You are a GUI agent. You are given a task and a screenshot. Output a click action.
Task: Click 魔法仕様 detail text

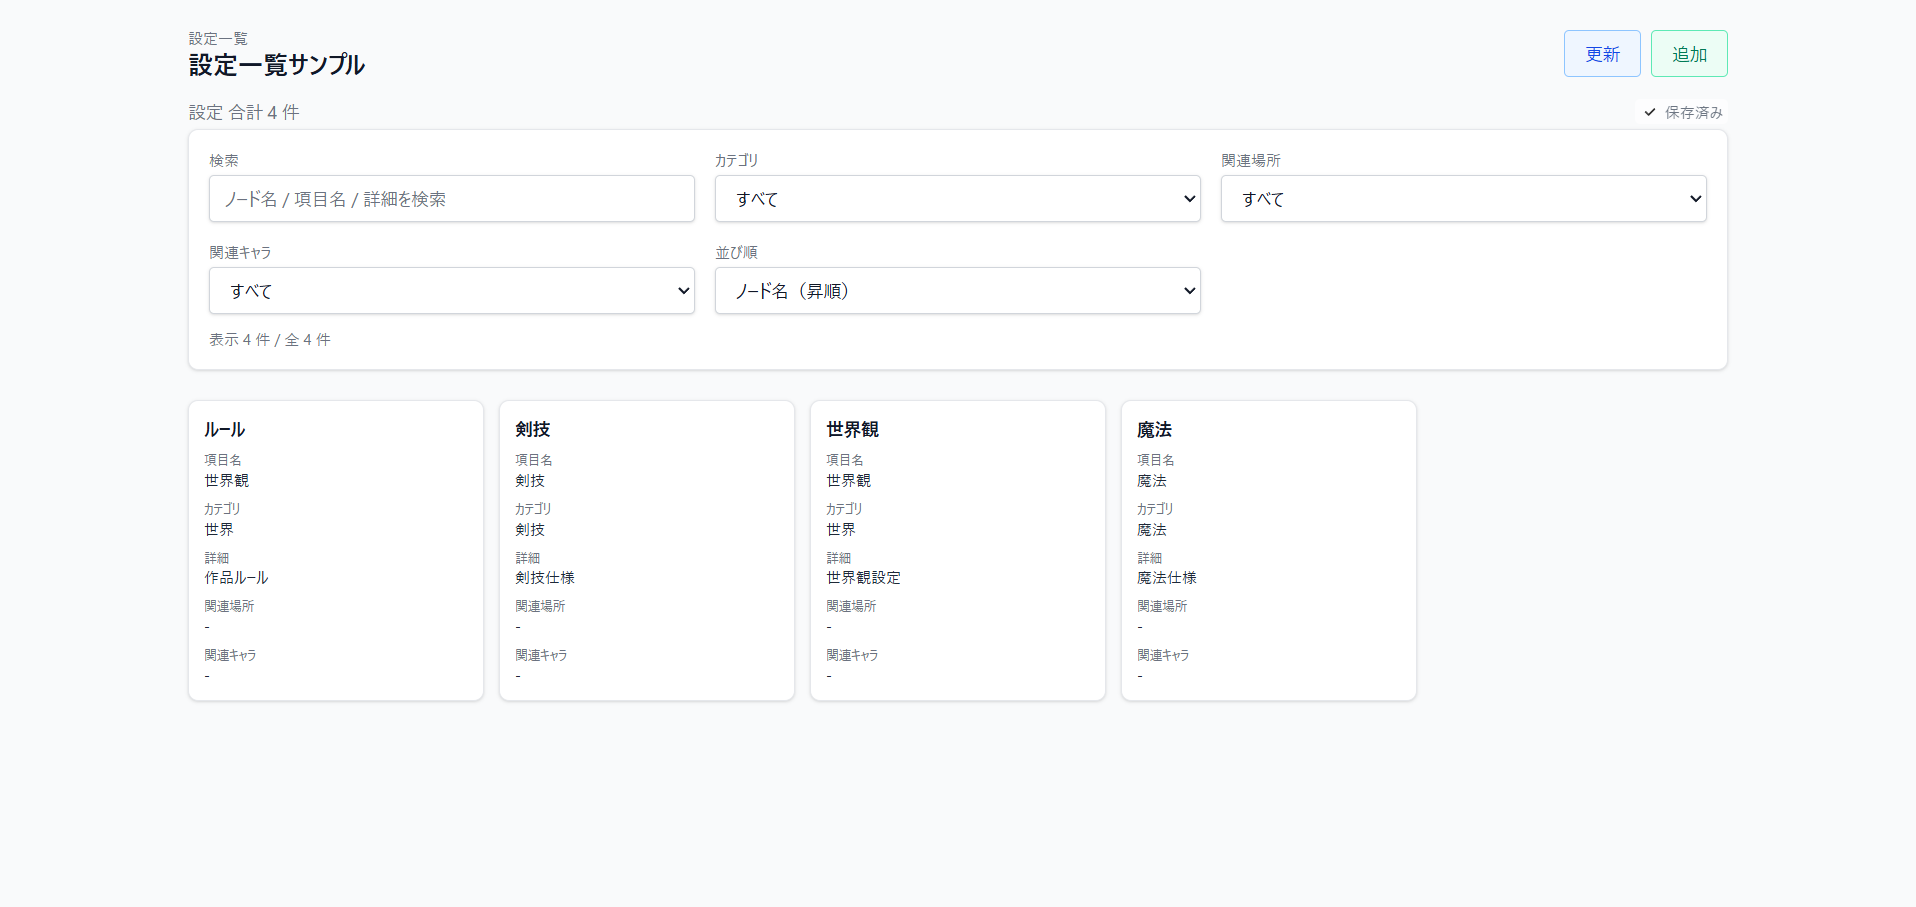click(1167, 578)
